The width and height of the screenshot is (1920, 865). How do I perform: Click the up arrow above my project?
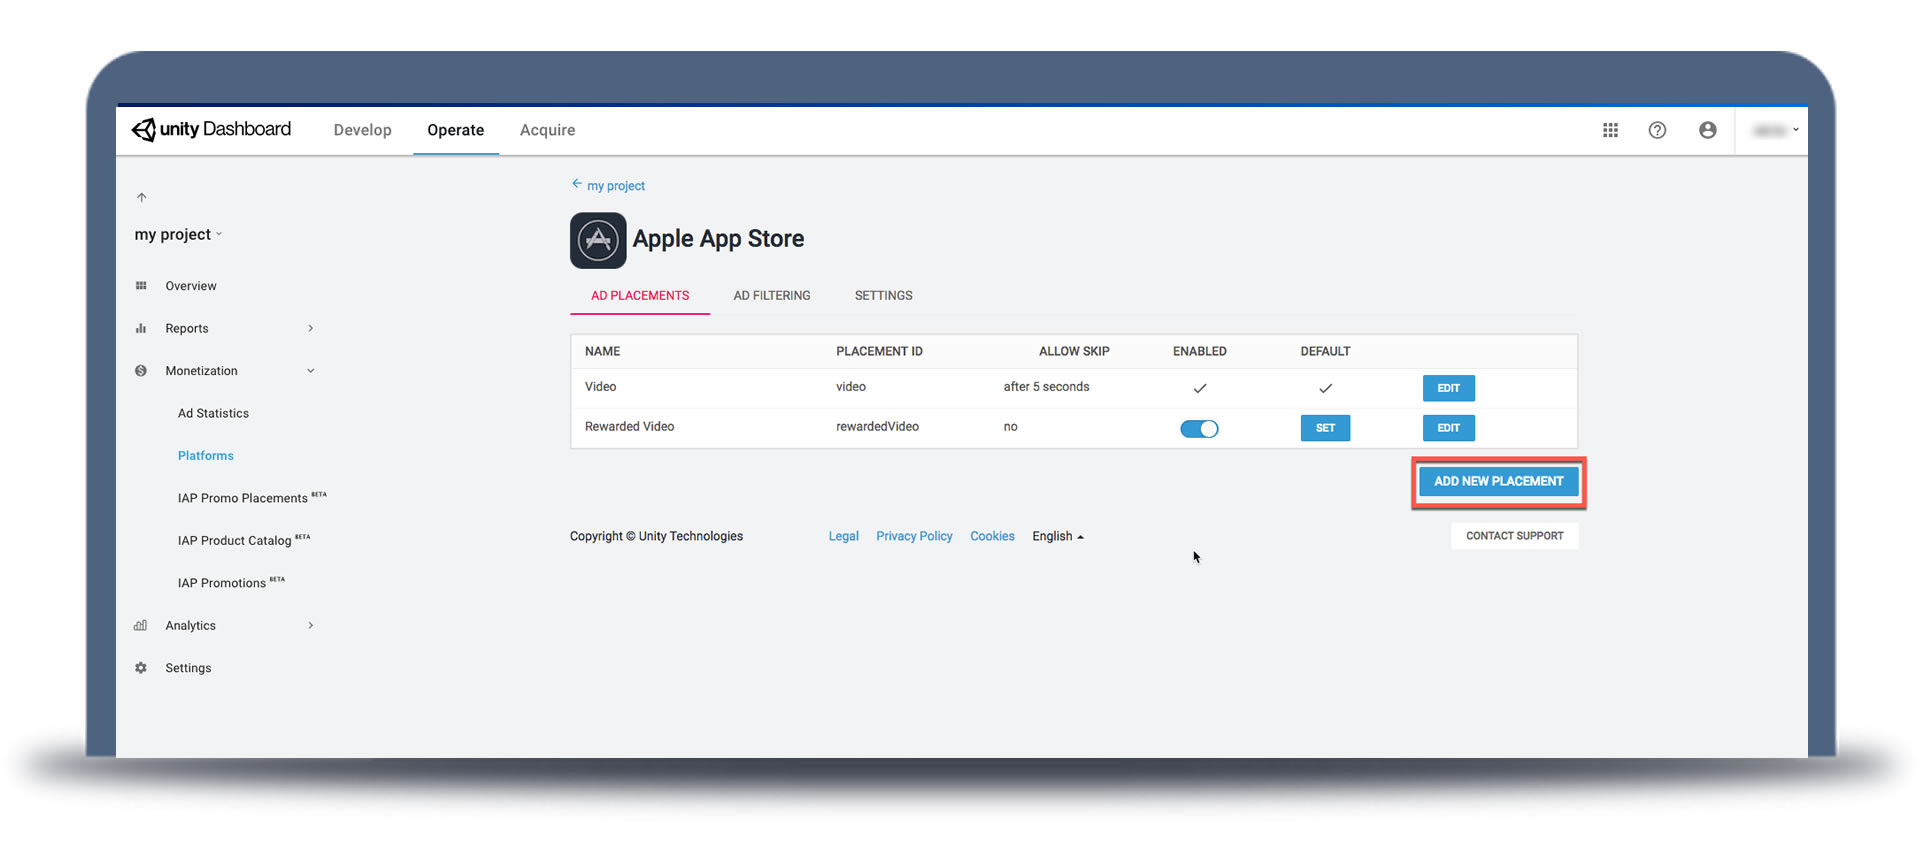coord(141,197)
